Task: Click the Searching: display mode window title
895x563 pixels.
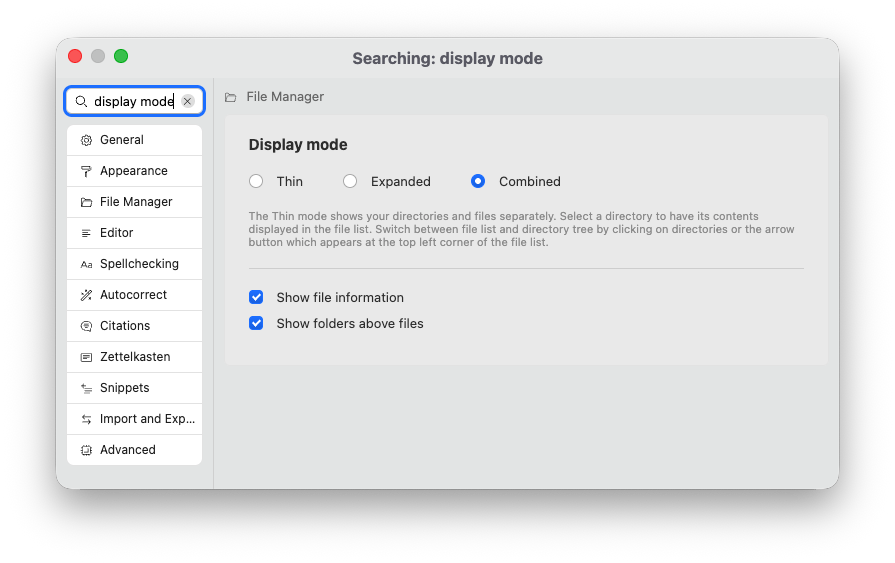Action: pyautogui.click(x=448, y=58)
